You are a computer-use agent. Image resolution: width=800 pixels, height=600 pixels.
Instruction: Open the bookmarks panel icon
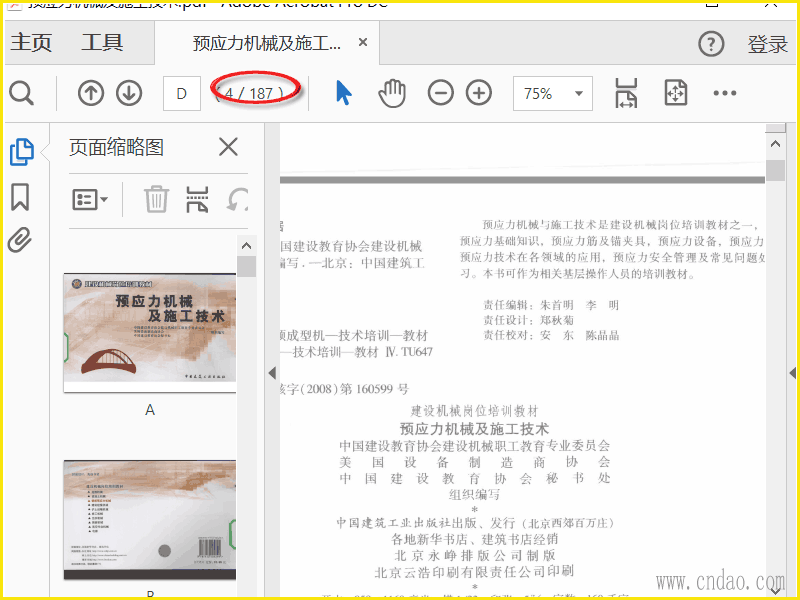click(20, 197)
